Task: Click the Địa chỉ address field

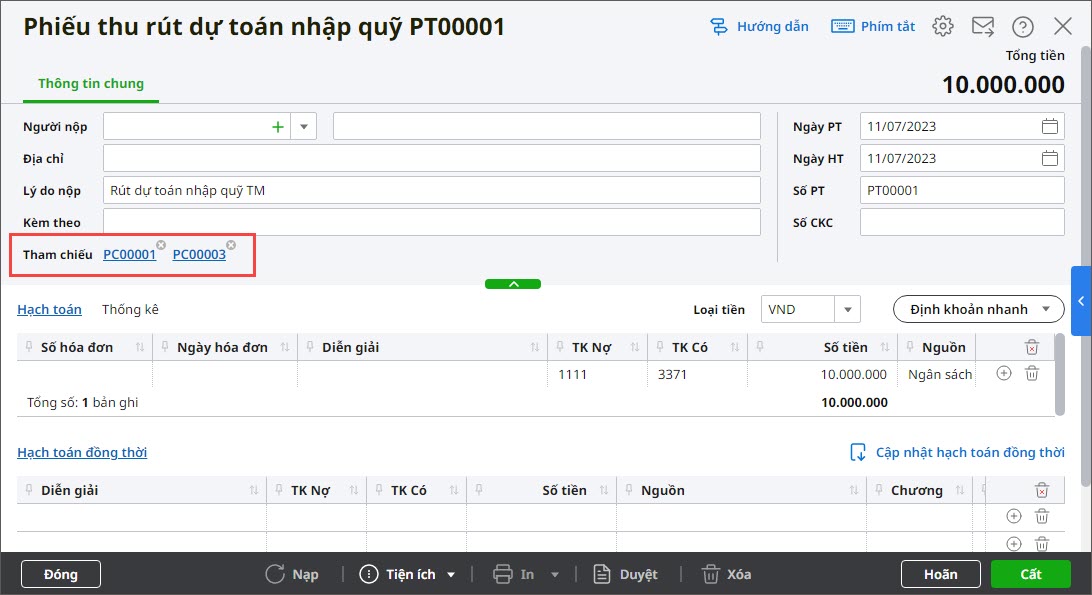Action: pyautogui.click(x=432, y=158)
